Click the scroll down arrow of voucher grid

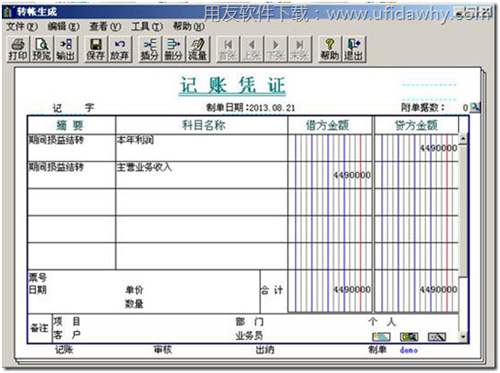(x=463, y=336)
